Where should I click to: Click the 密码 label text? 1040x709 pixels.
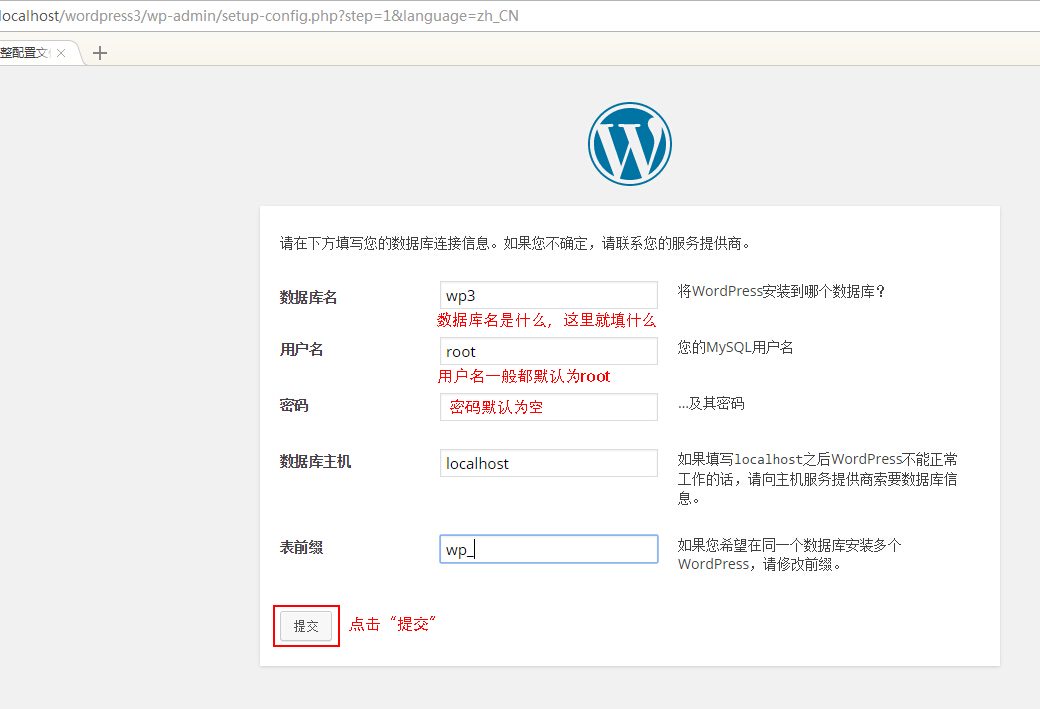292,405
